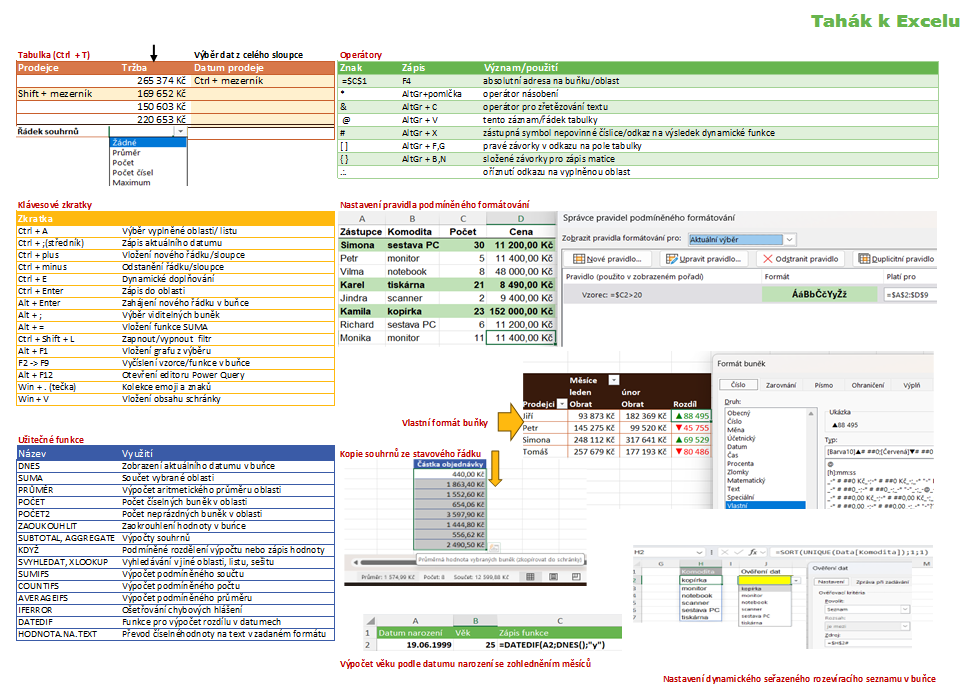Switch to the Číslo tab
Screen dimensions: 974x697
coord(738,385)
